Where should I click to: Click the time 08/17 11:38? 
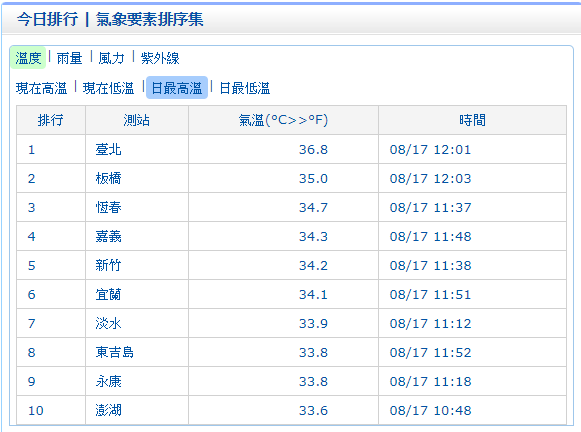[x=430, y=266]
